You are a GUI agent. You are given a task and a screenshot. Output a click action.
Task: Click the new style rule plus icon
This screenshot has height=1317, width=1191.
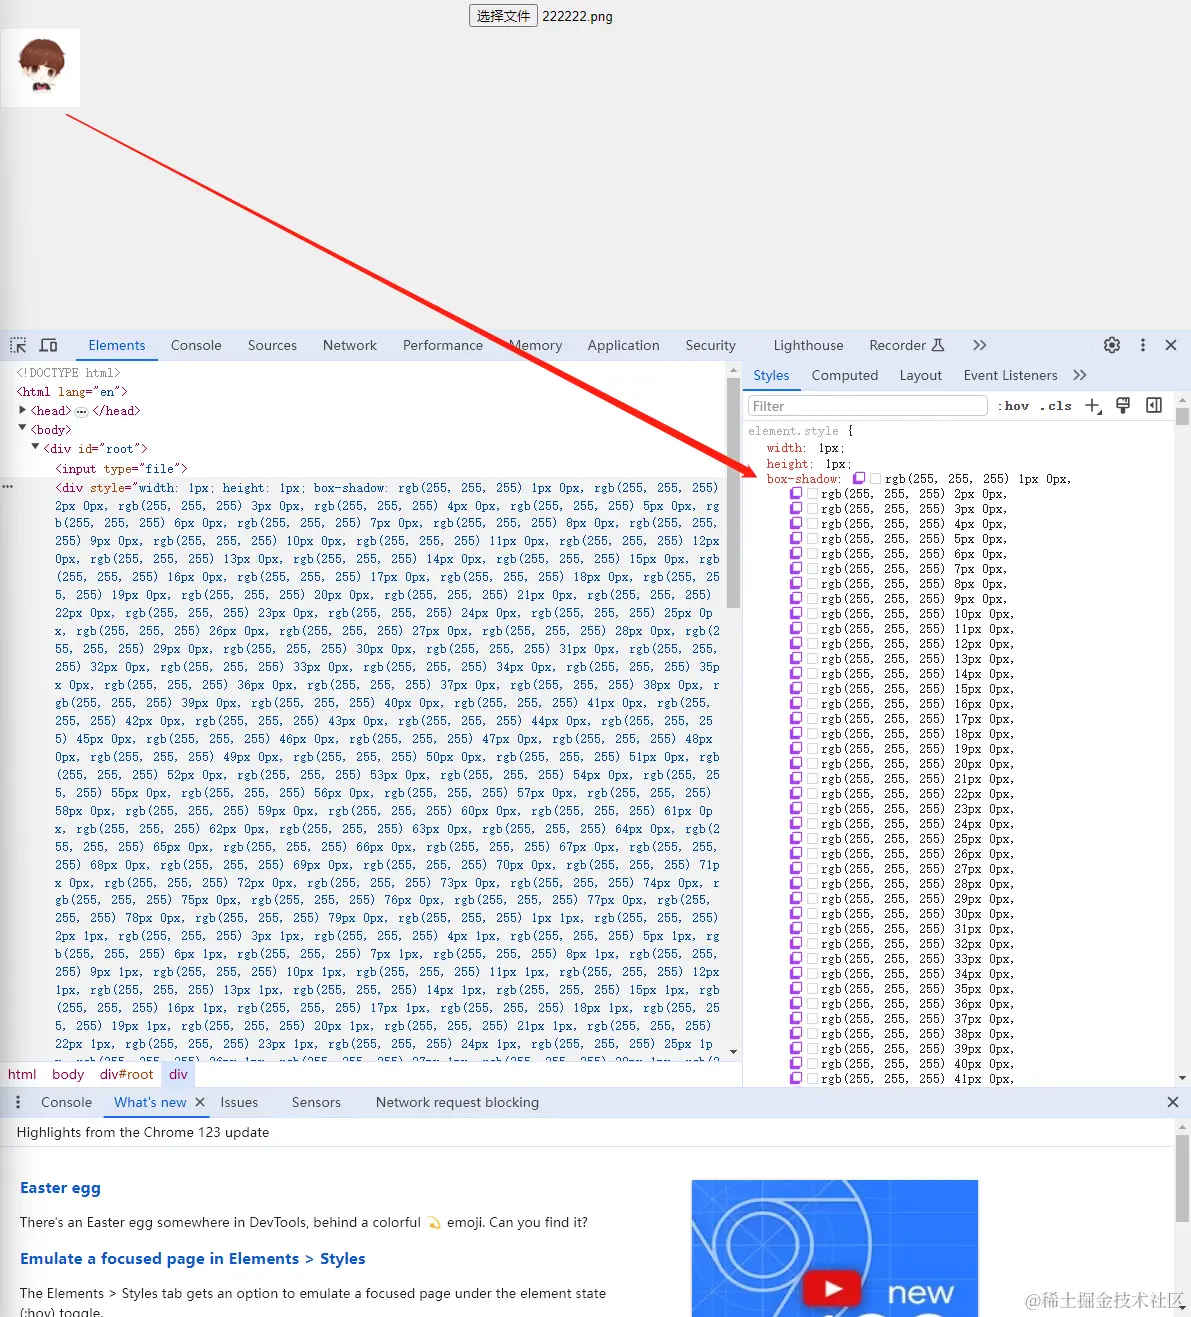(x=1093, y=405)
